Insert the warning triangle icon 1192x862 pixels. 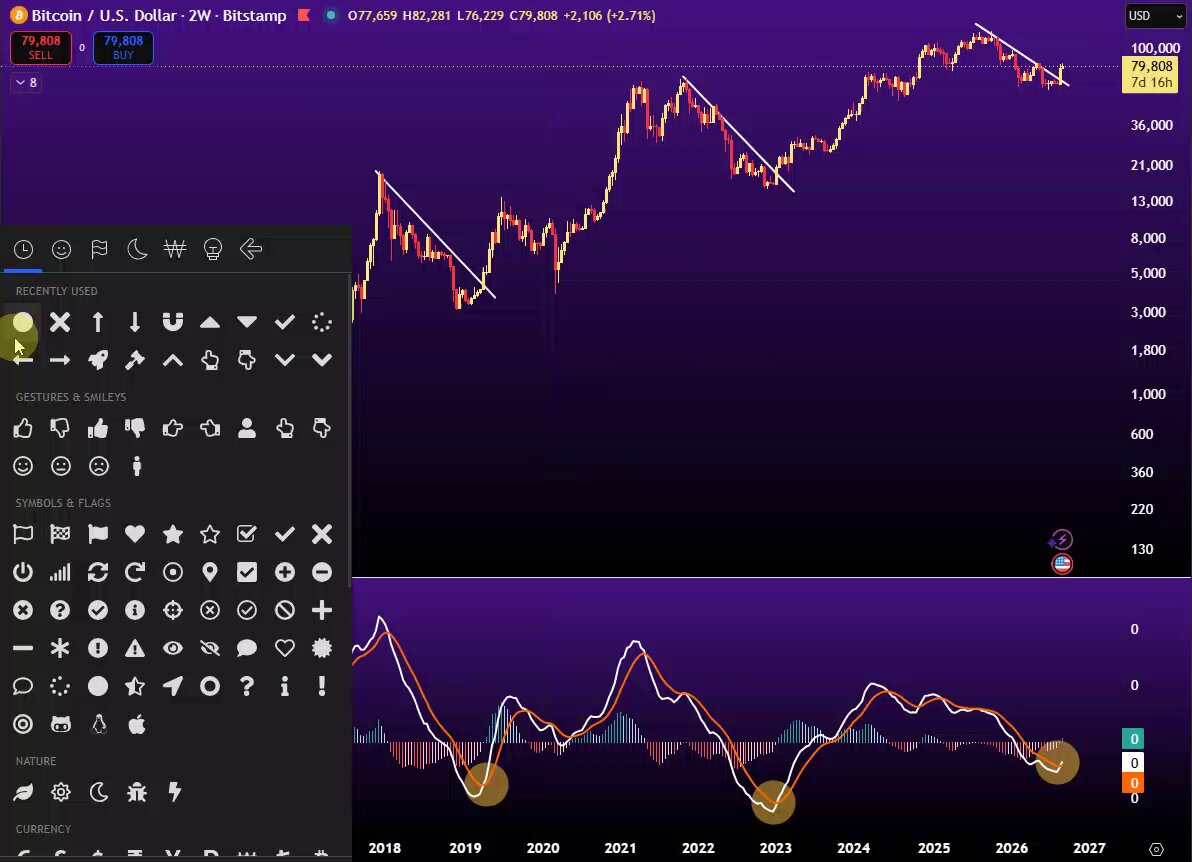tap(135, 648)
